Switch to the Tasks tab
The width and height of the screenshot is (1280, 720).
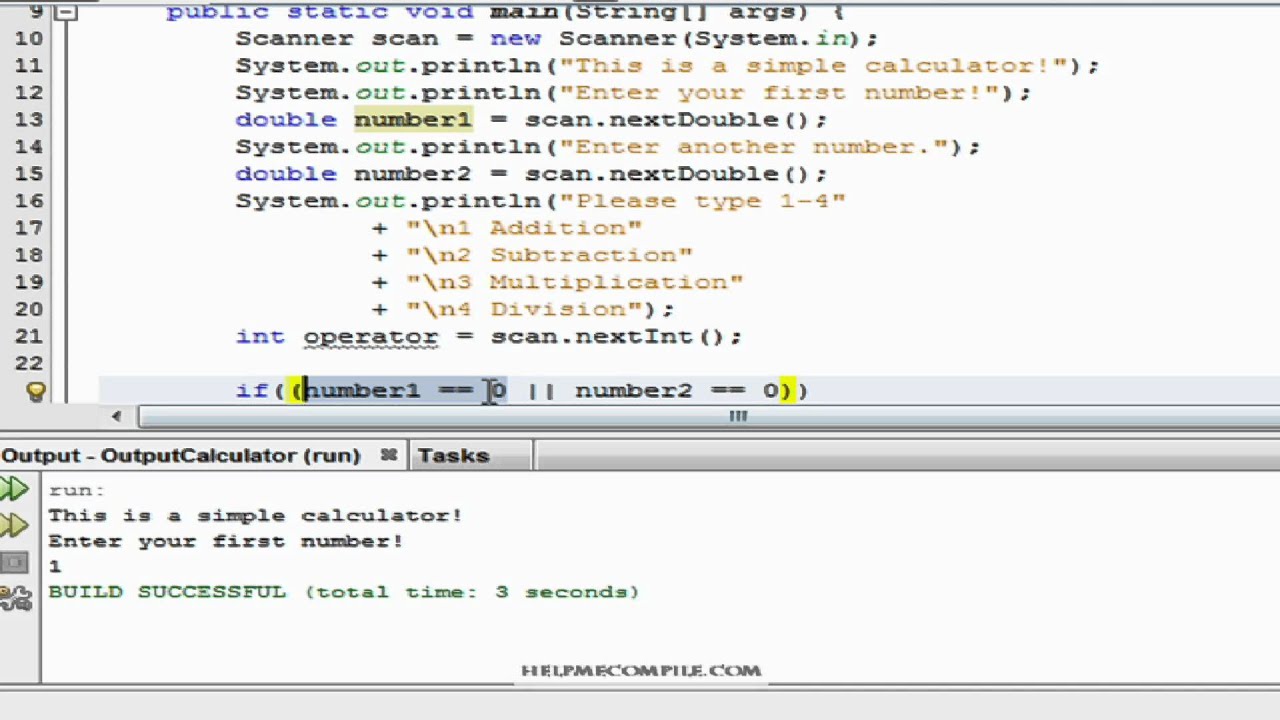[453, 455]
